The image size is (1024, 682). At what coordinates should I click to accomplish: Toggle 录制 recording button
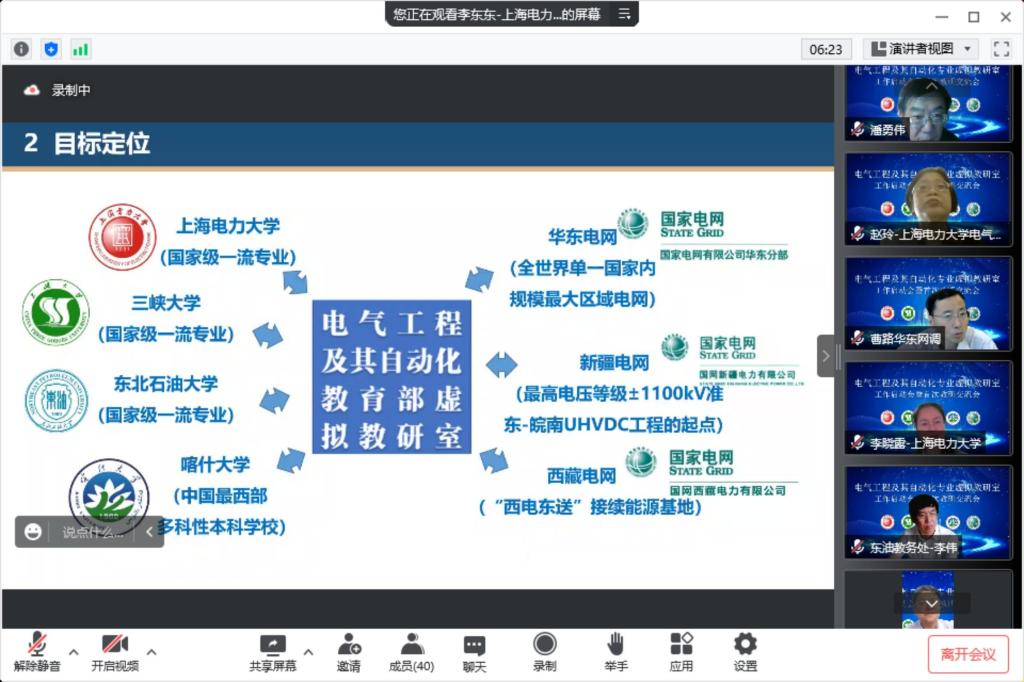click(x=544, y=653)
